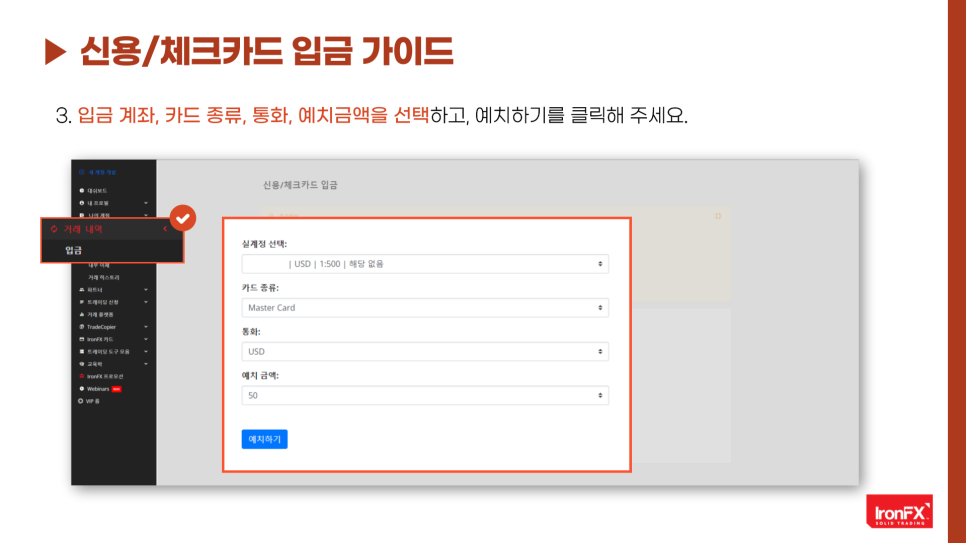Screen dimensions: 966x543
Task: Expand the 나의 계정 chevron
Action: point(146,215)
